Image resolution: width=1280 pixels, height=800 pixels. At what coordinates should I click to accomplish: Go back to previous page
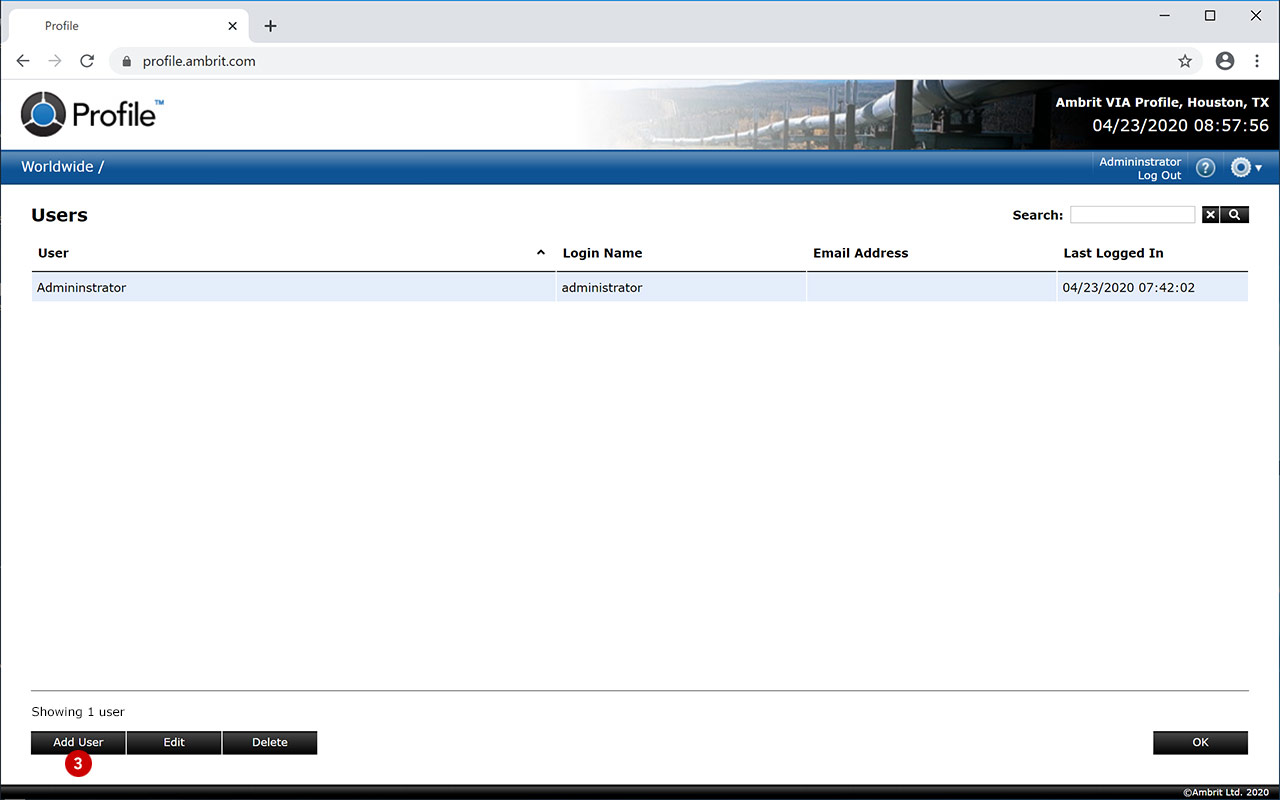click(x=23, y=61)
